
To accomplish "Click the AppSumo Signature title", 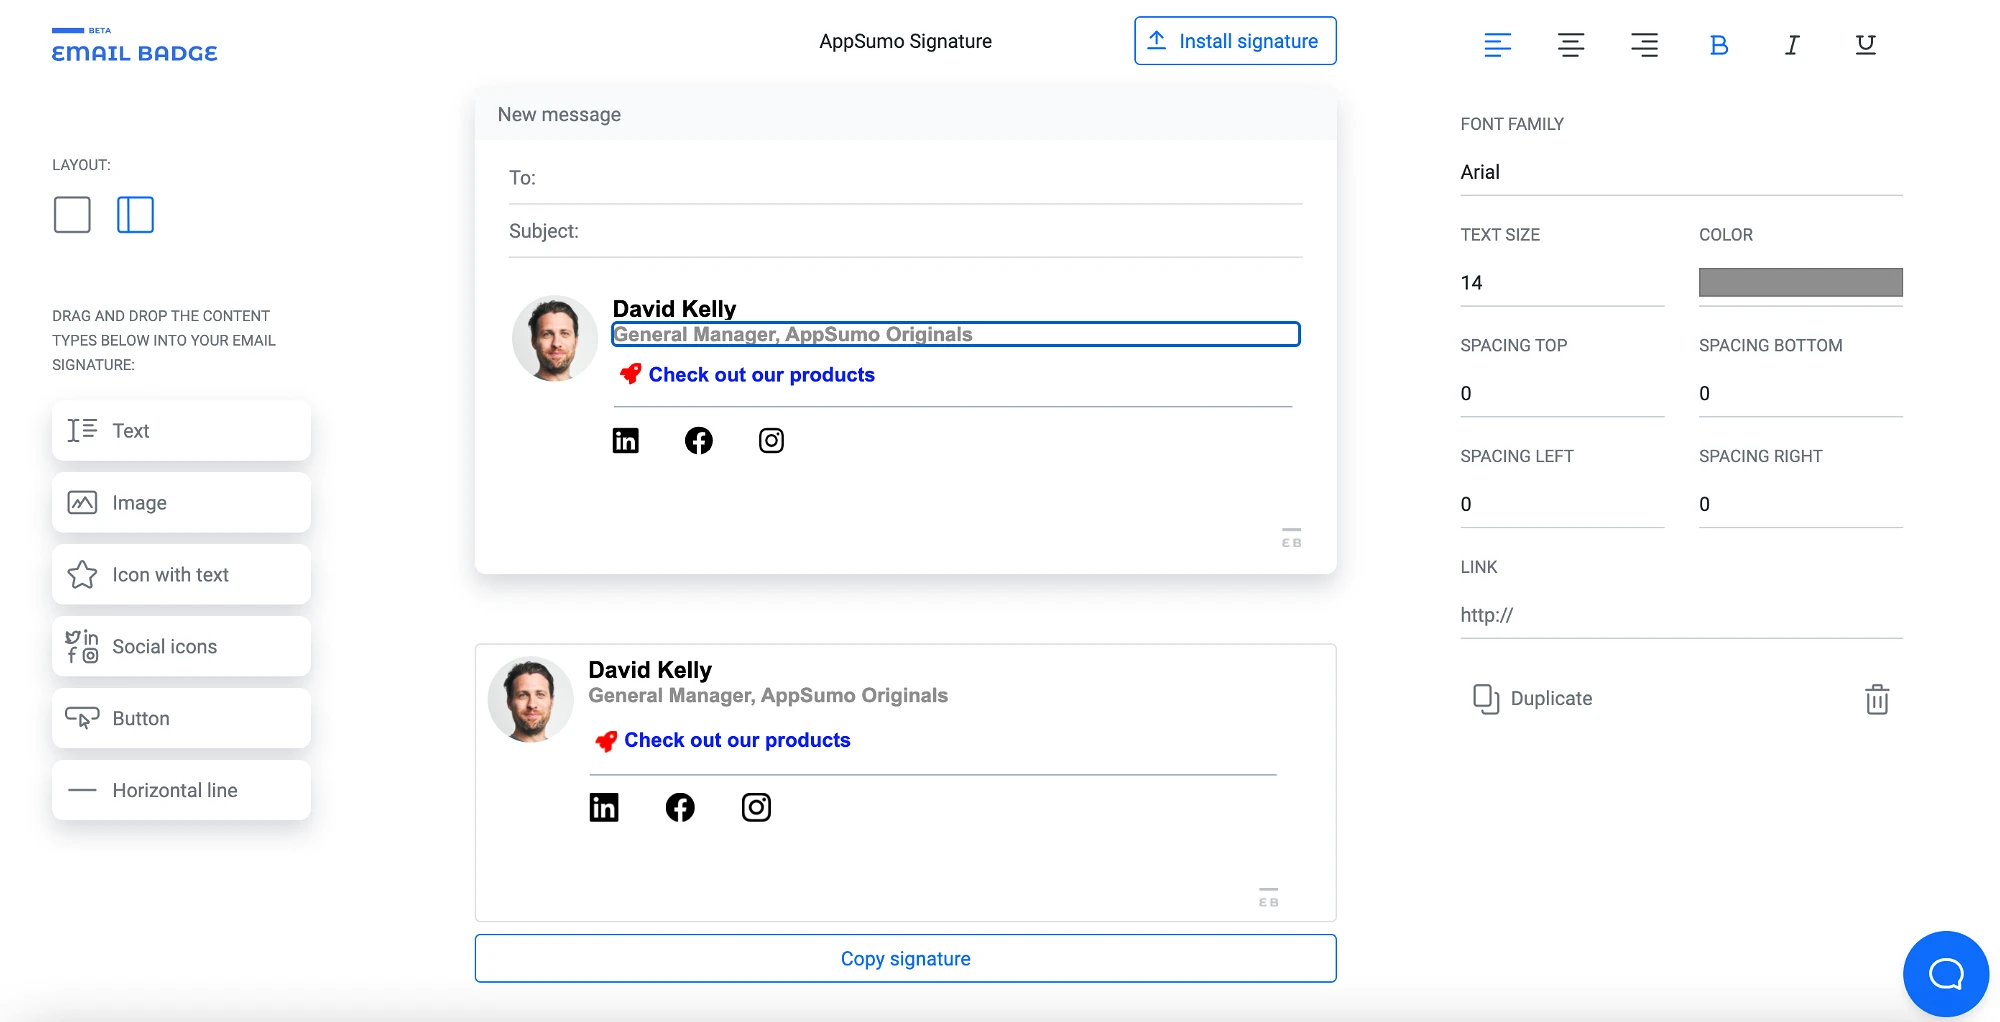I will coord(905,41).
